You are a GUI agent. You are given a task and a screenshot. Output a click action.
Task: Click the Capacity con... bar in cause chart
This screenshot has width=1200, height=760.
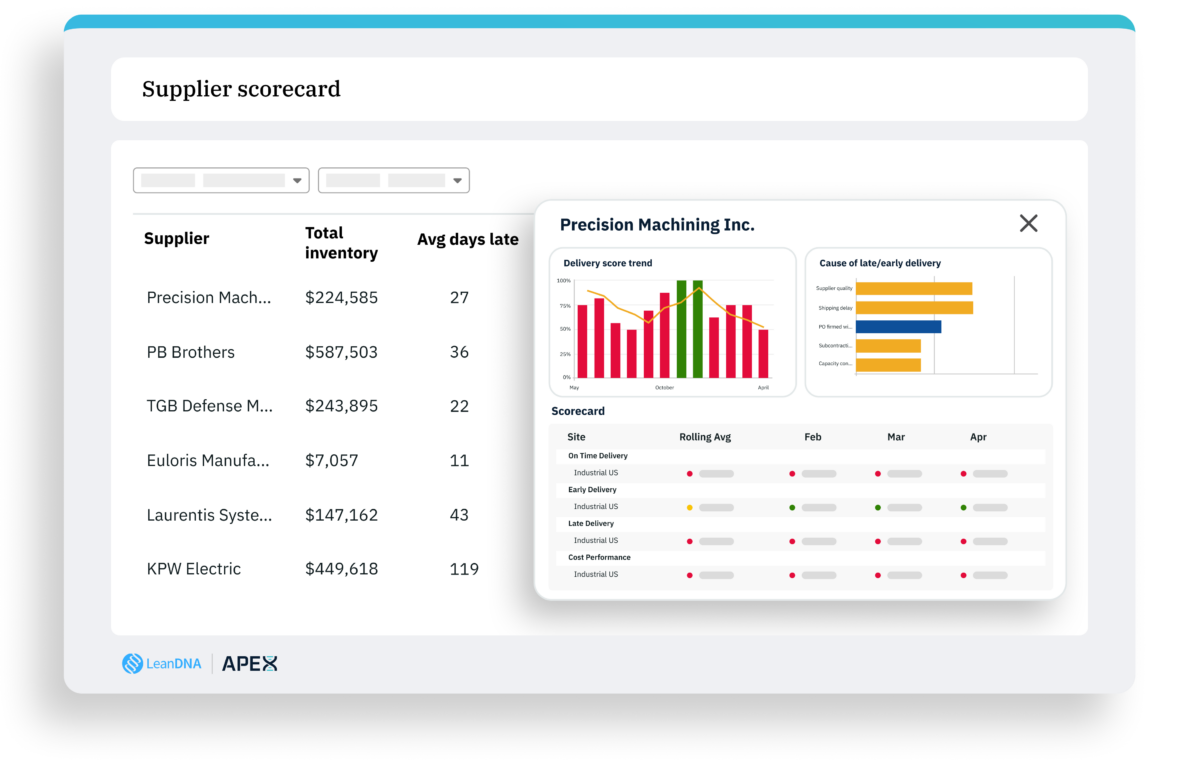pyautogui.click(x=888, y=364)
